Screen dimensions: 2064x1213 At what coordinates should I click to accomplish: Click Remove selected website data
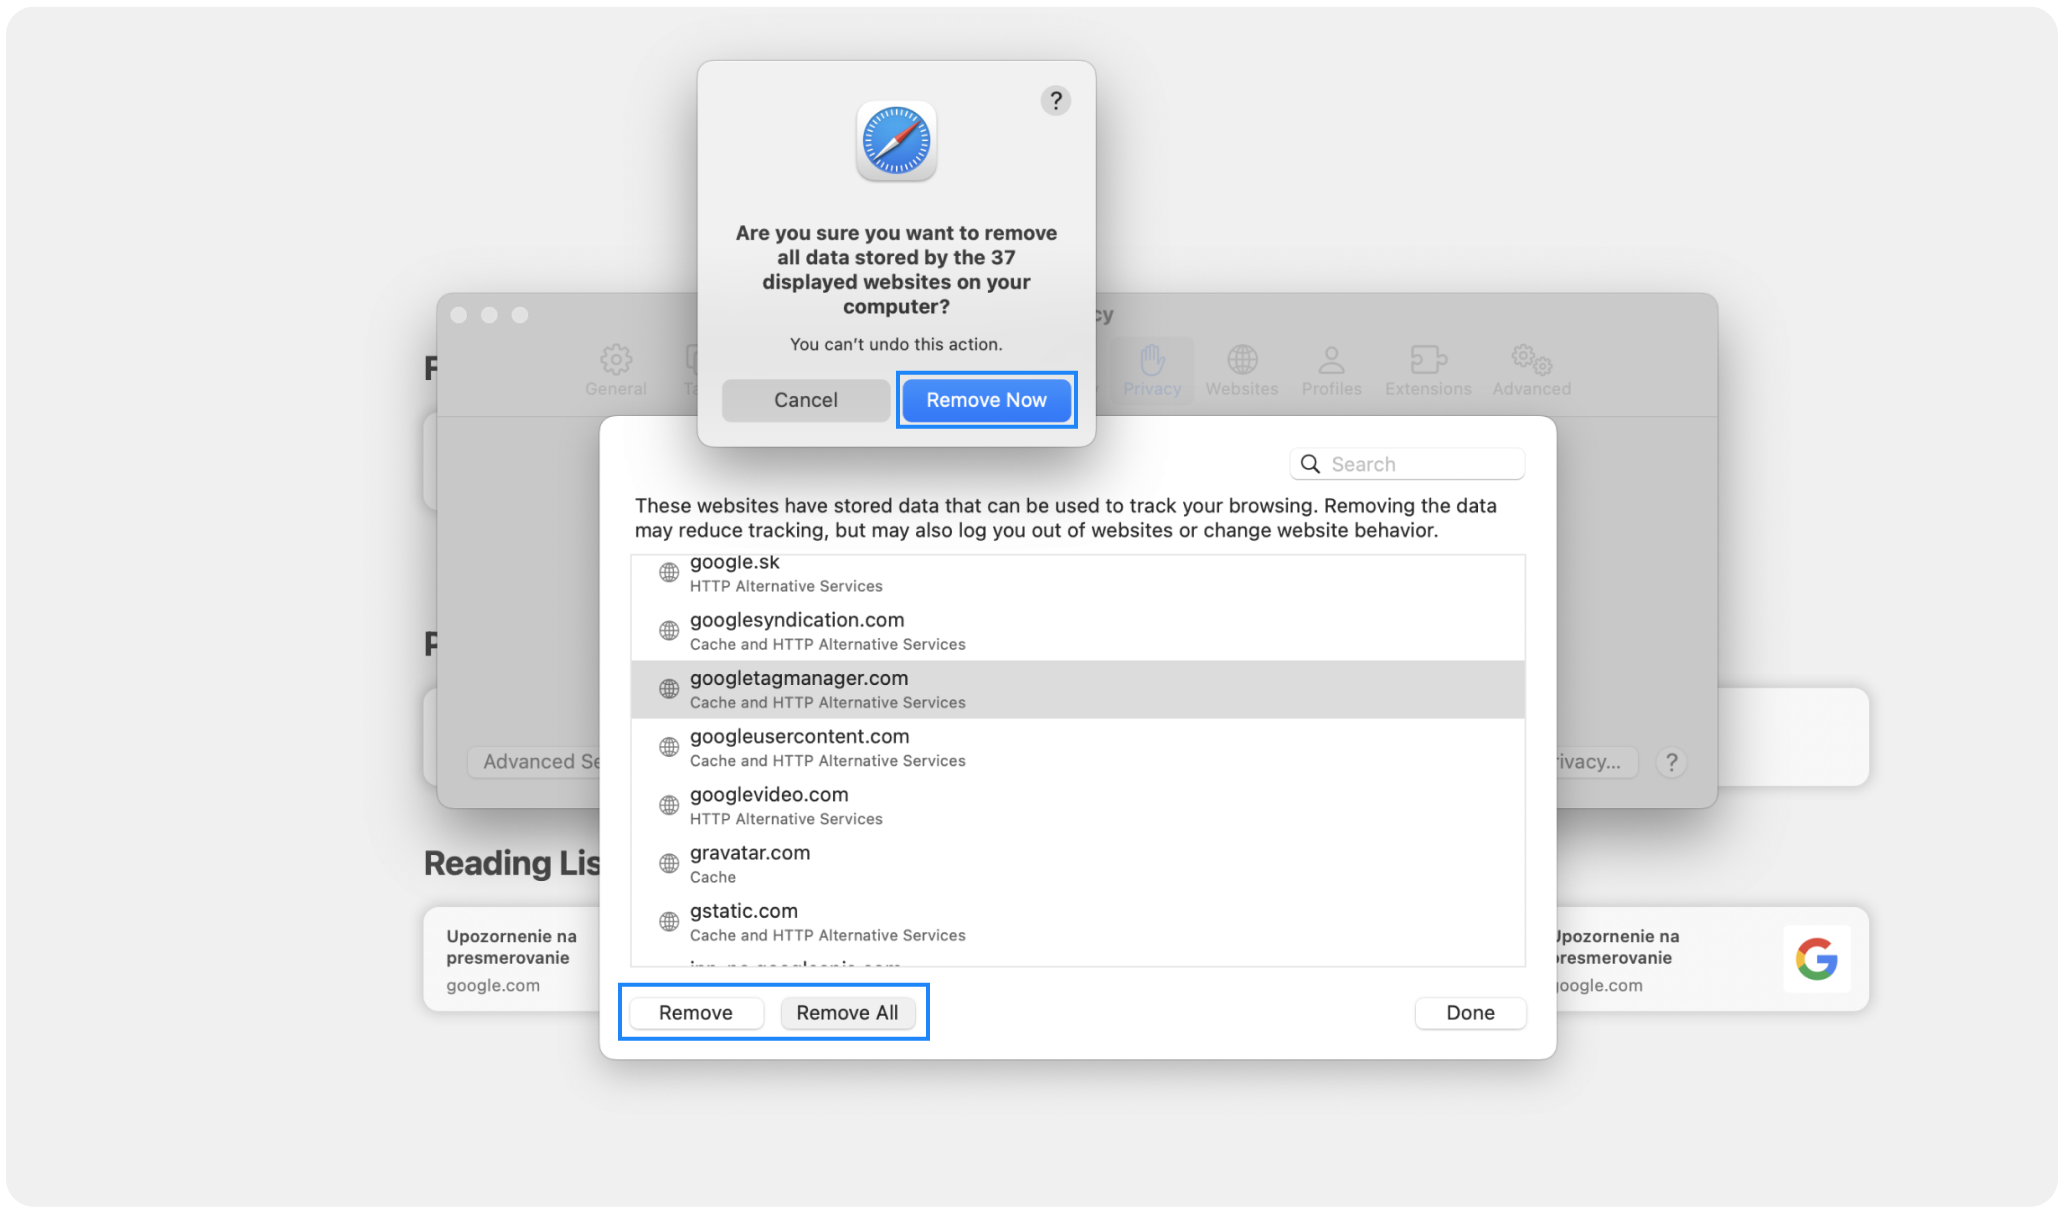coord(694,1011)
